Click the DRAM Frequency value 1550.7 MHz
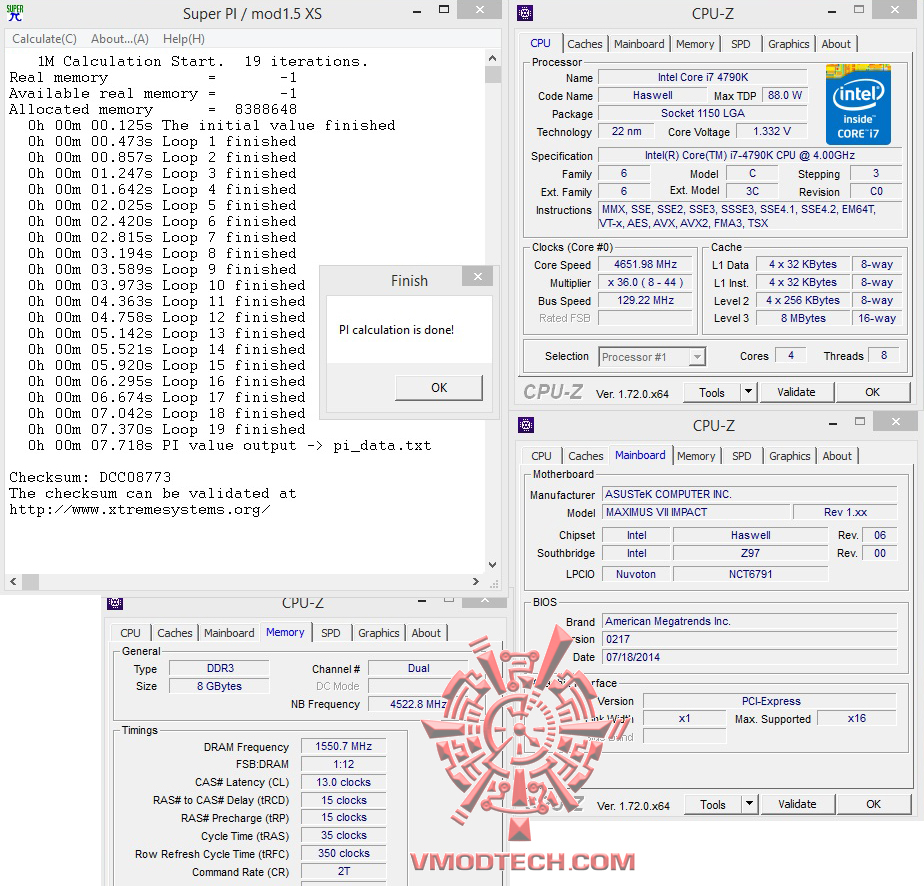This screenshot has width=924, height=886. 344,746
